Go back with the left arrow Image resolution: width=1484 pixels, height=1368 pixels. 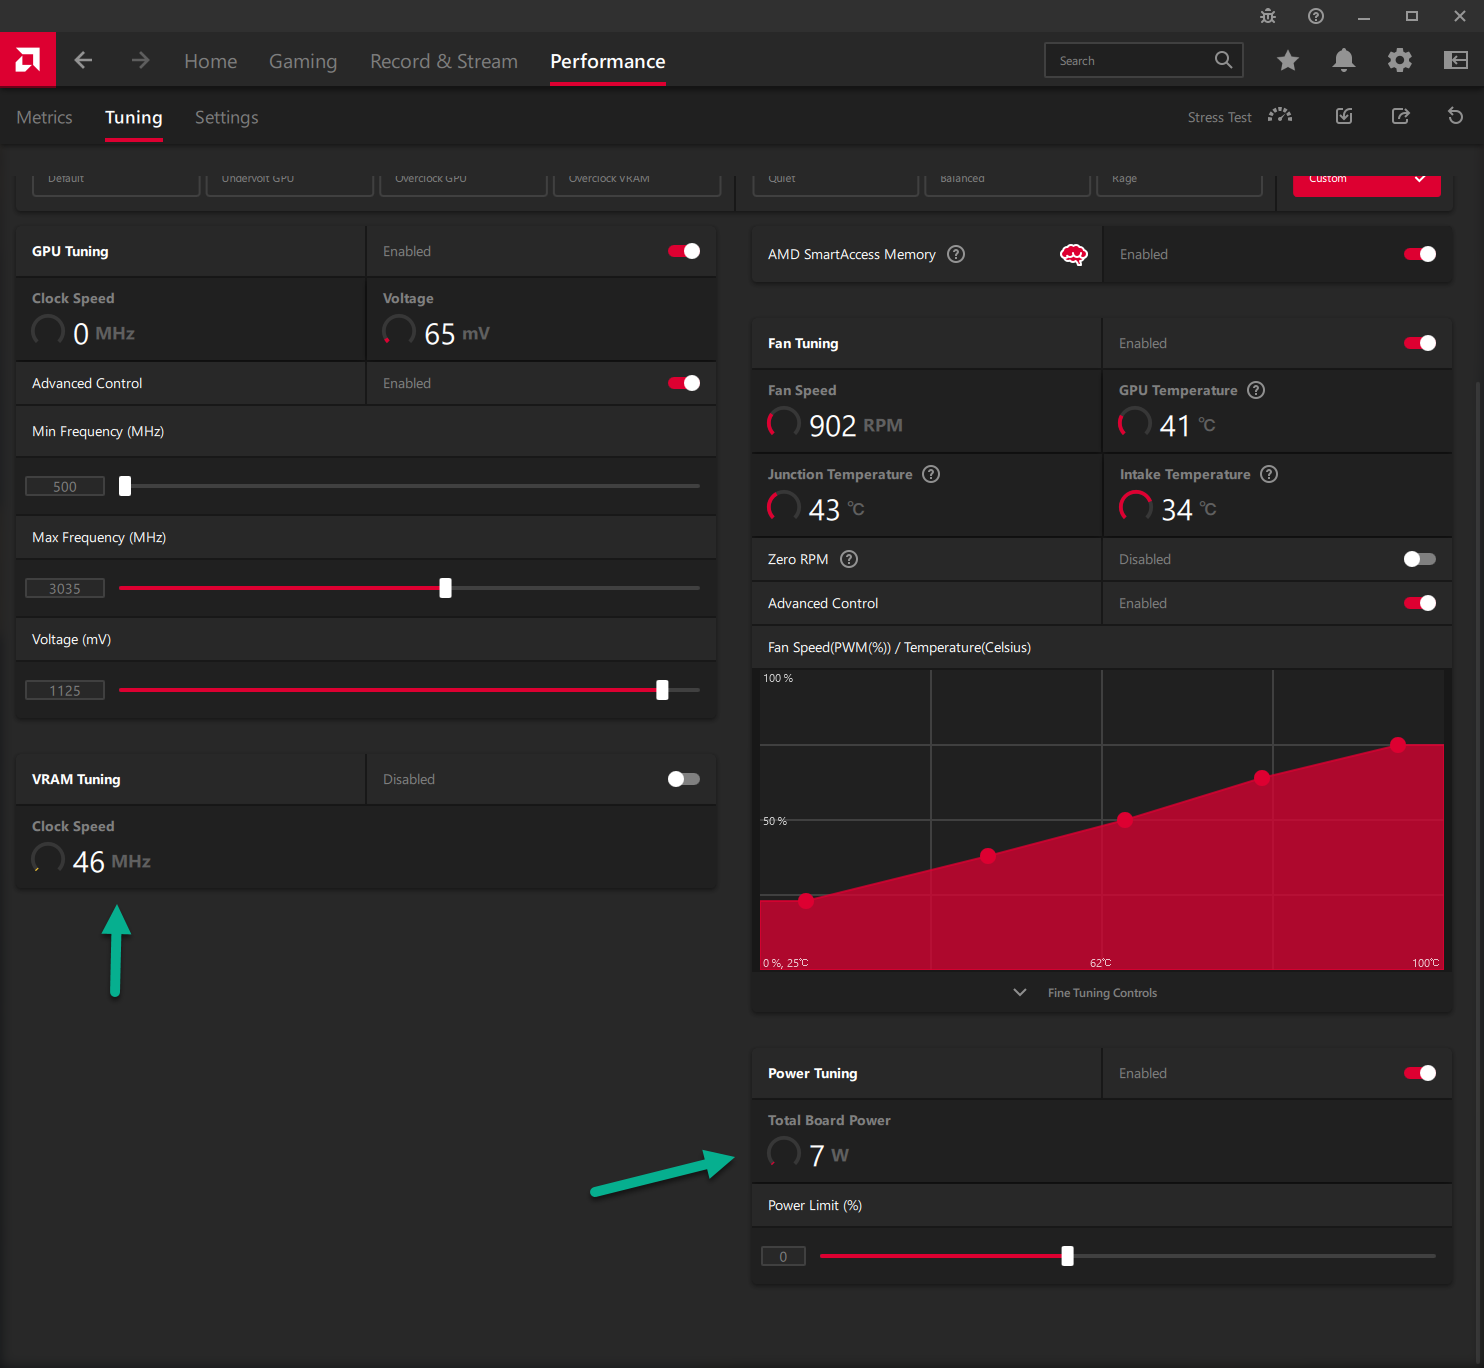[83, 60]
